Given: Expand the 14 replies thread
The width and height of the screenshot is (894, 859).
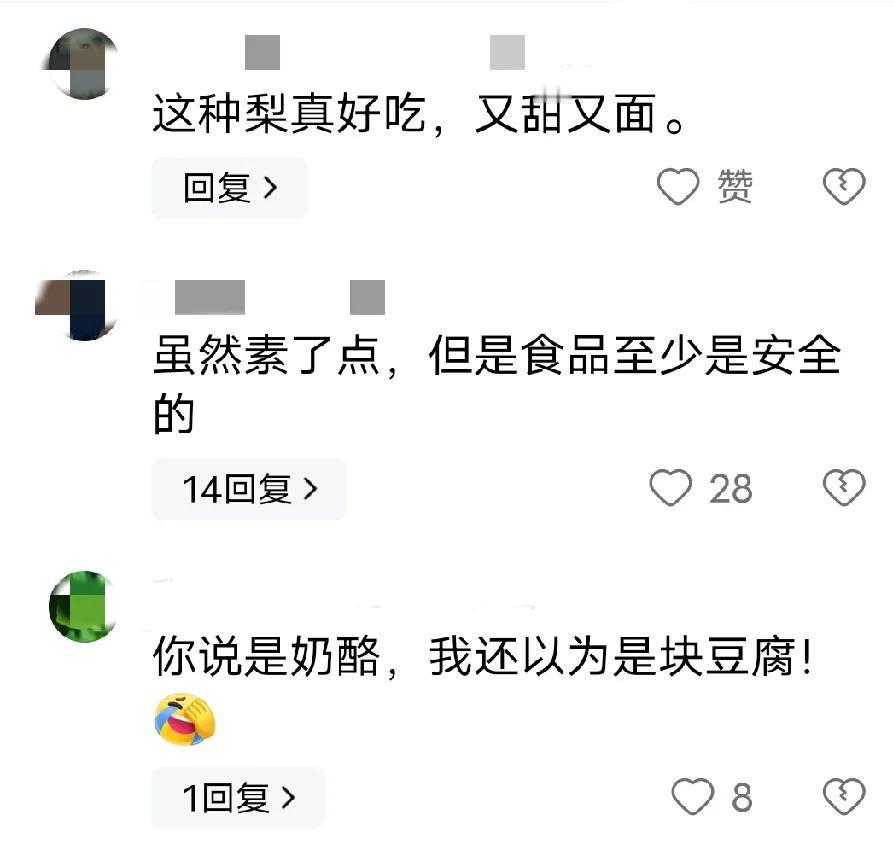Looking at the screenshot, I should click(249, 489).
